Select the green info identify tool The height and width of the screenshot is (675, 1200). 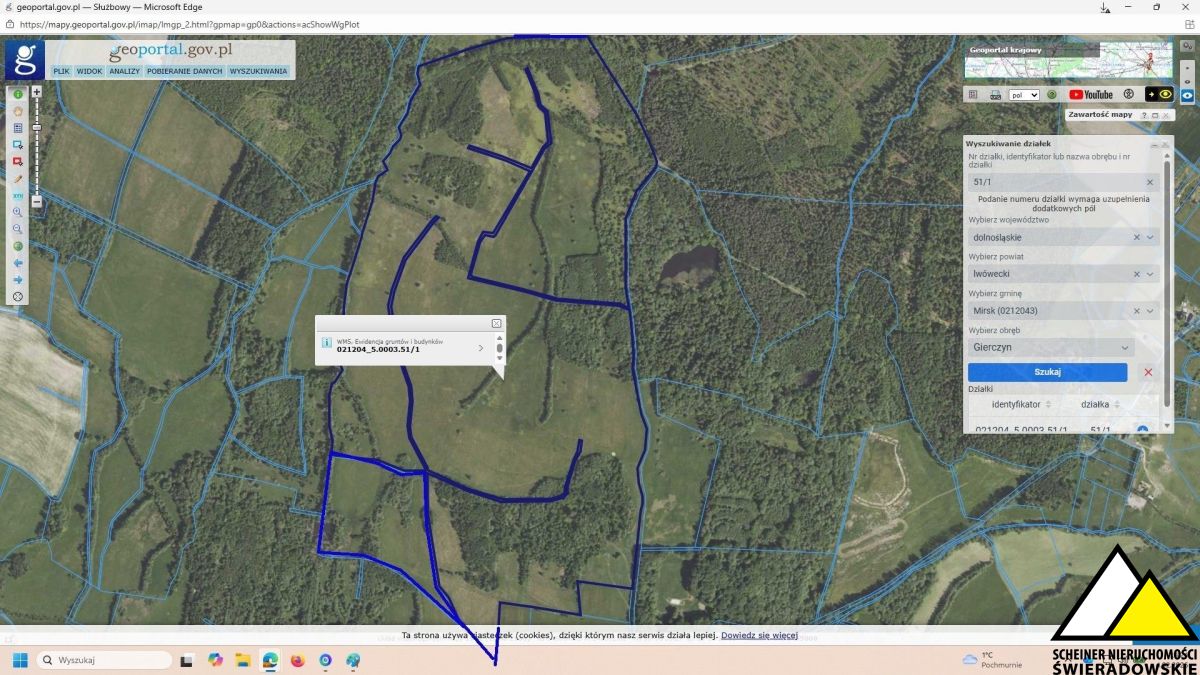coord(18,94)
